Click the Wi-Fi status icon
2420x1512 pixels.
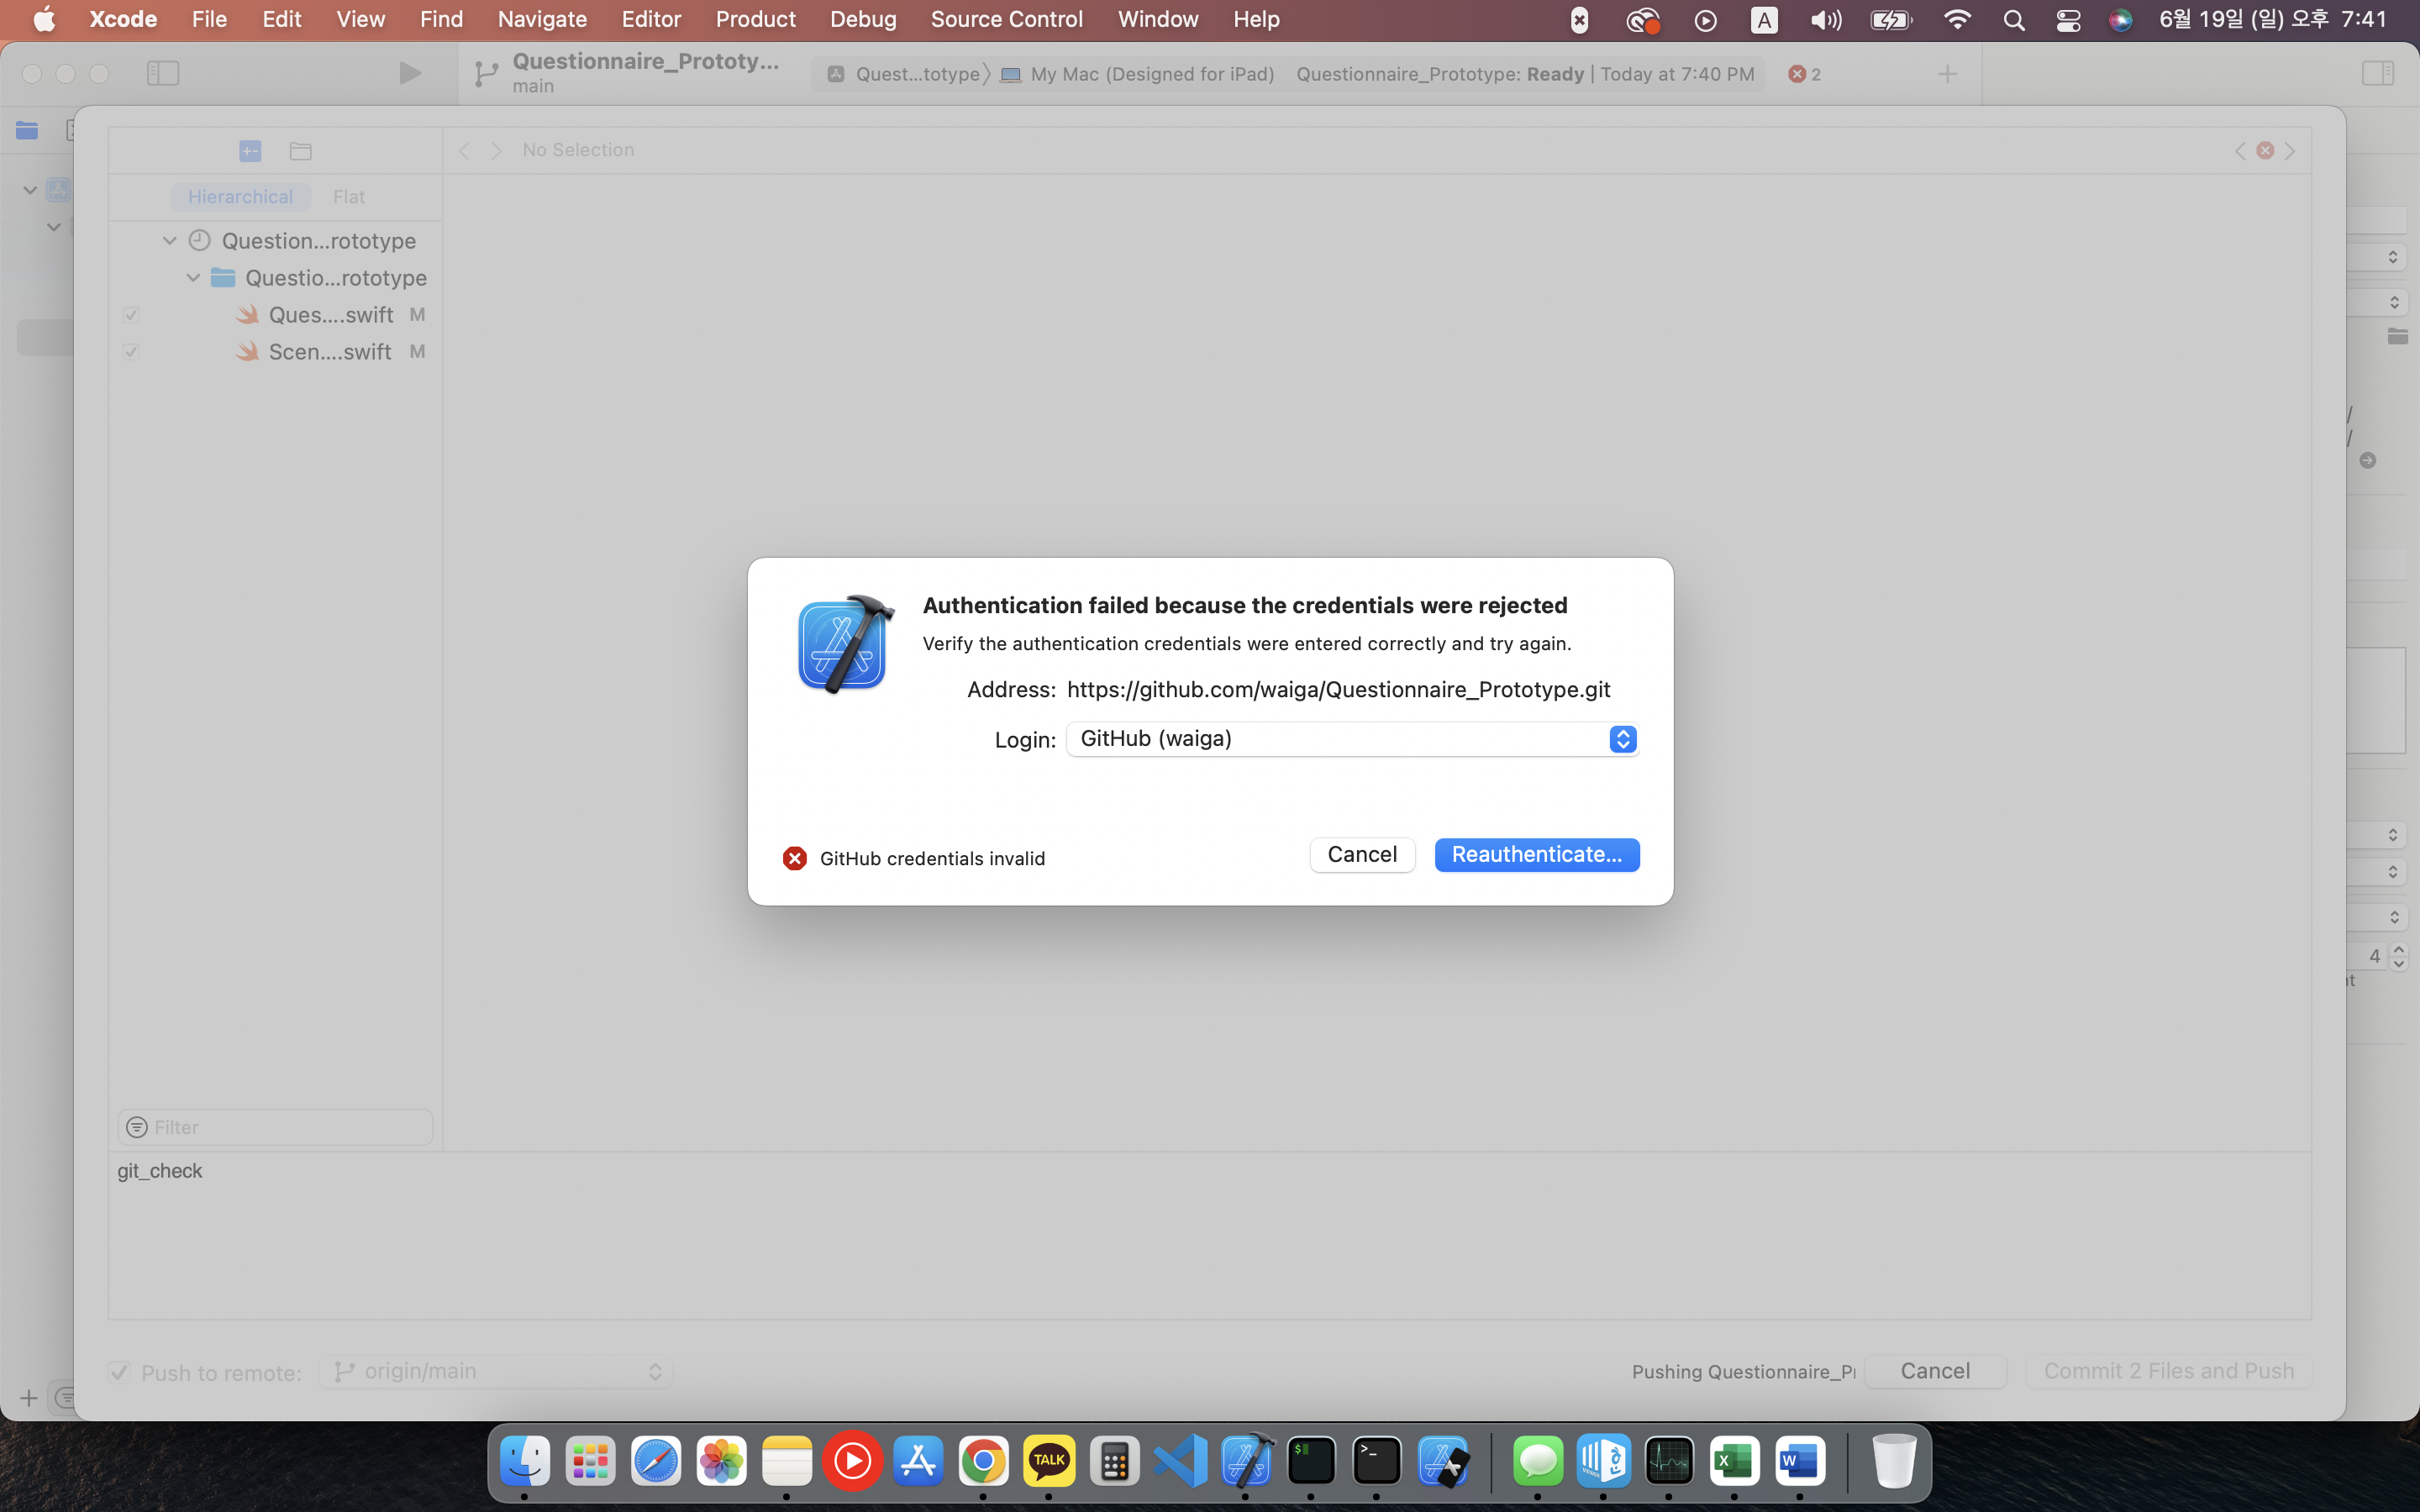(1956, 20)
